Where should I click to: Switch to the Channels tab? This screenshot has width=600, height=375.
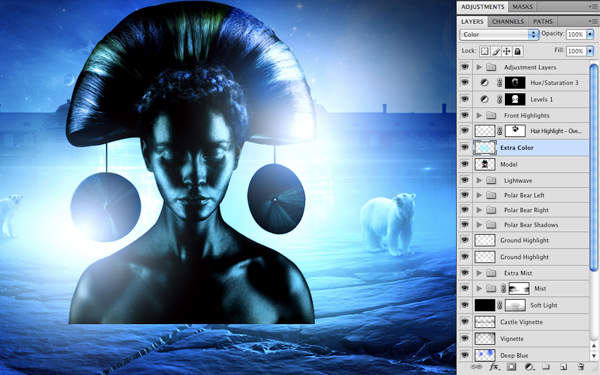point(508,21)
